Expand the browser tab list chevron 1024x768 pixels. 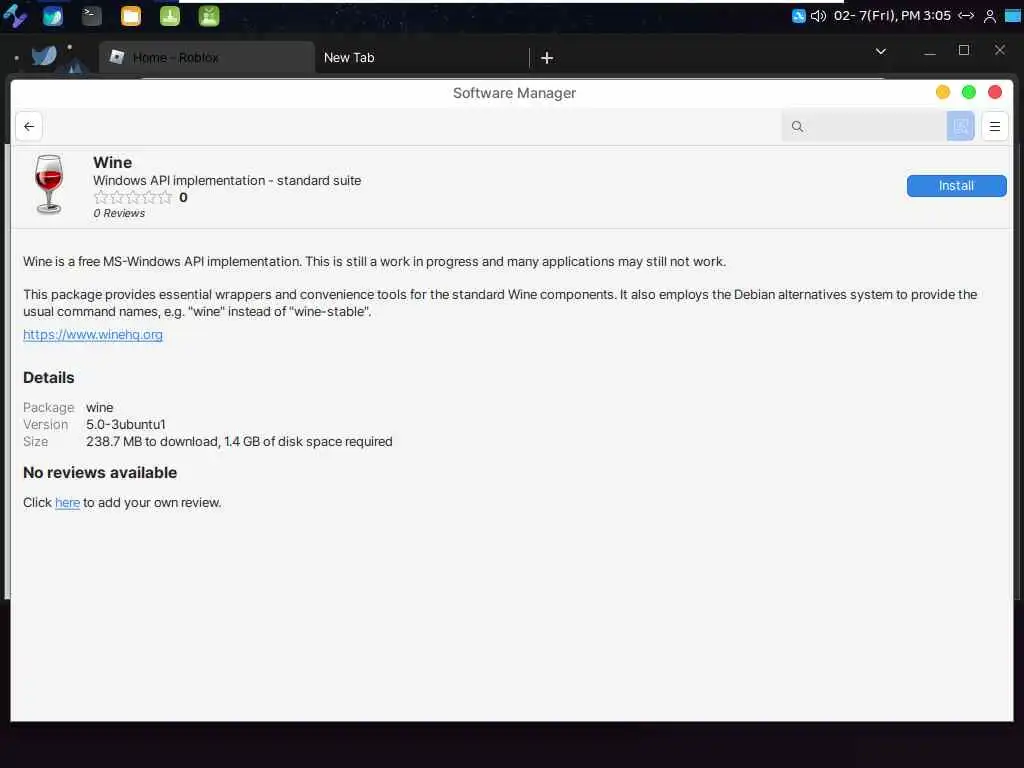(880, 51)
